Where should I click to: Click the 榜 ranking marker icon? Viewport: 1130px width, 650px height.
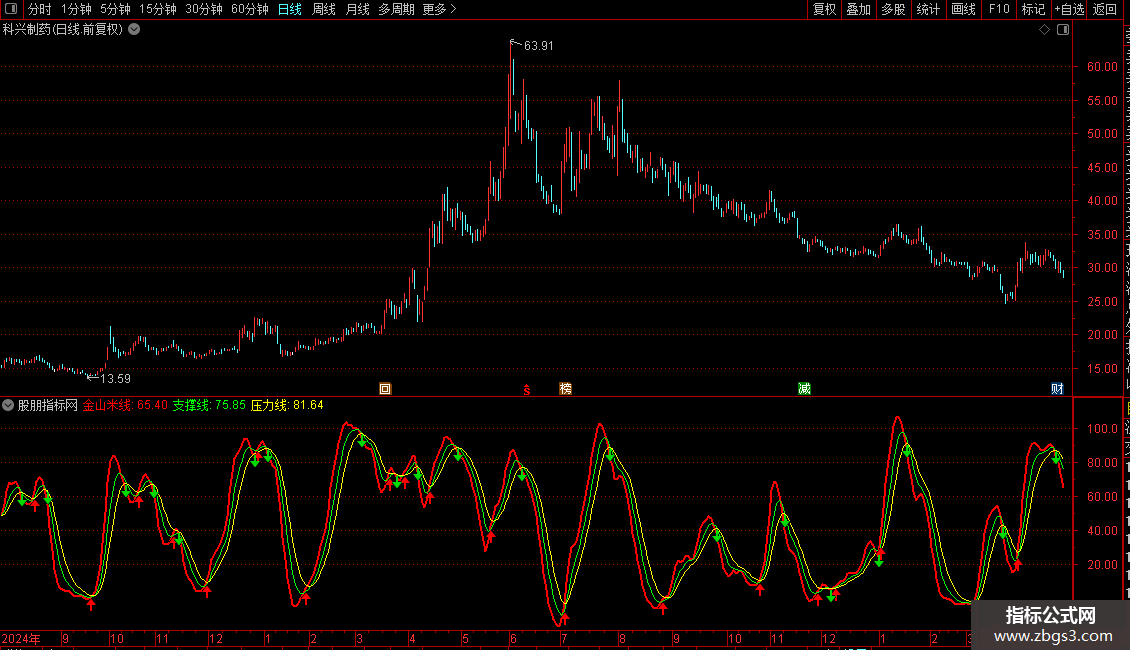coord(566,389)
